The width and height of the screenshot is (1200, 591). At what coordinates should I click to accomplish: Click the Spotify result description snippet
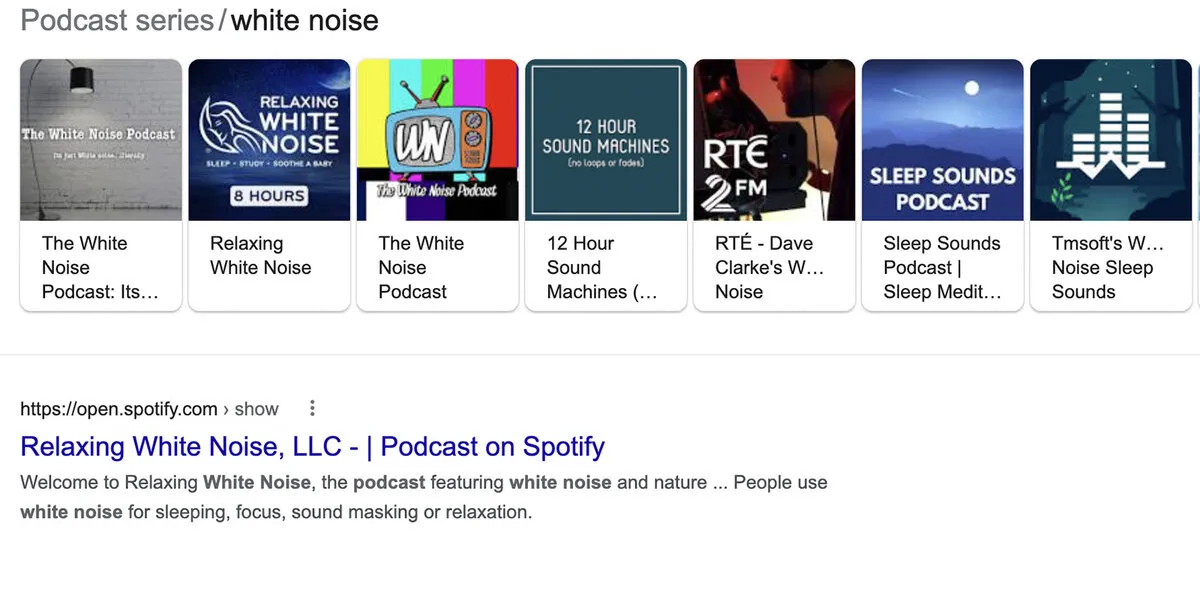click(x=424, y=497)
